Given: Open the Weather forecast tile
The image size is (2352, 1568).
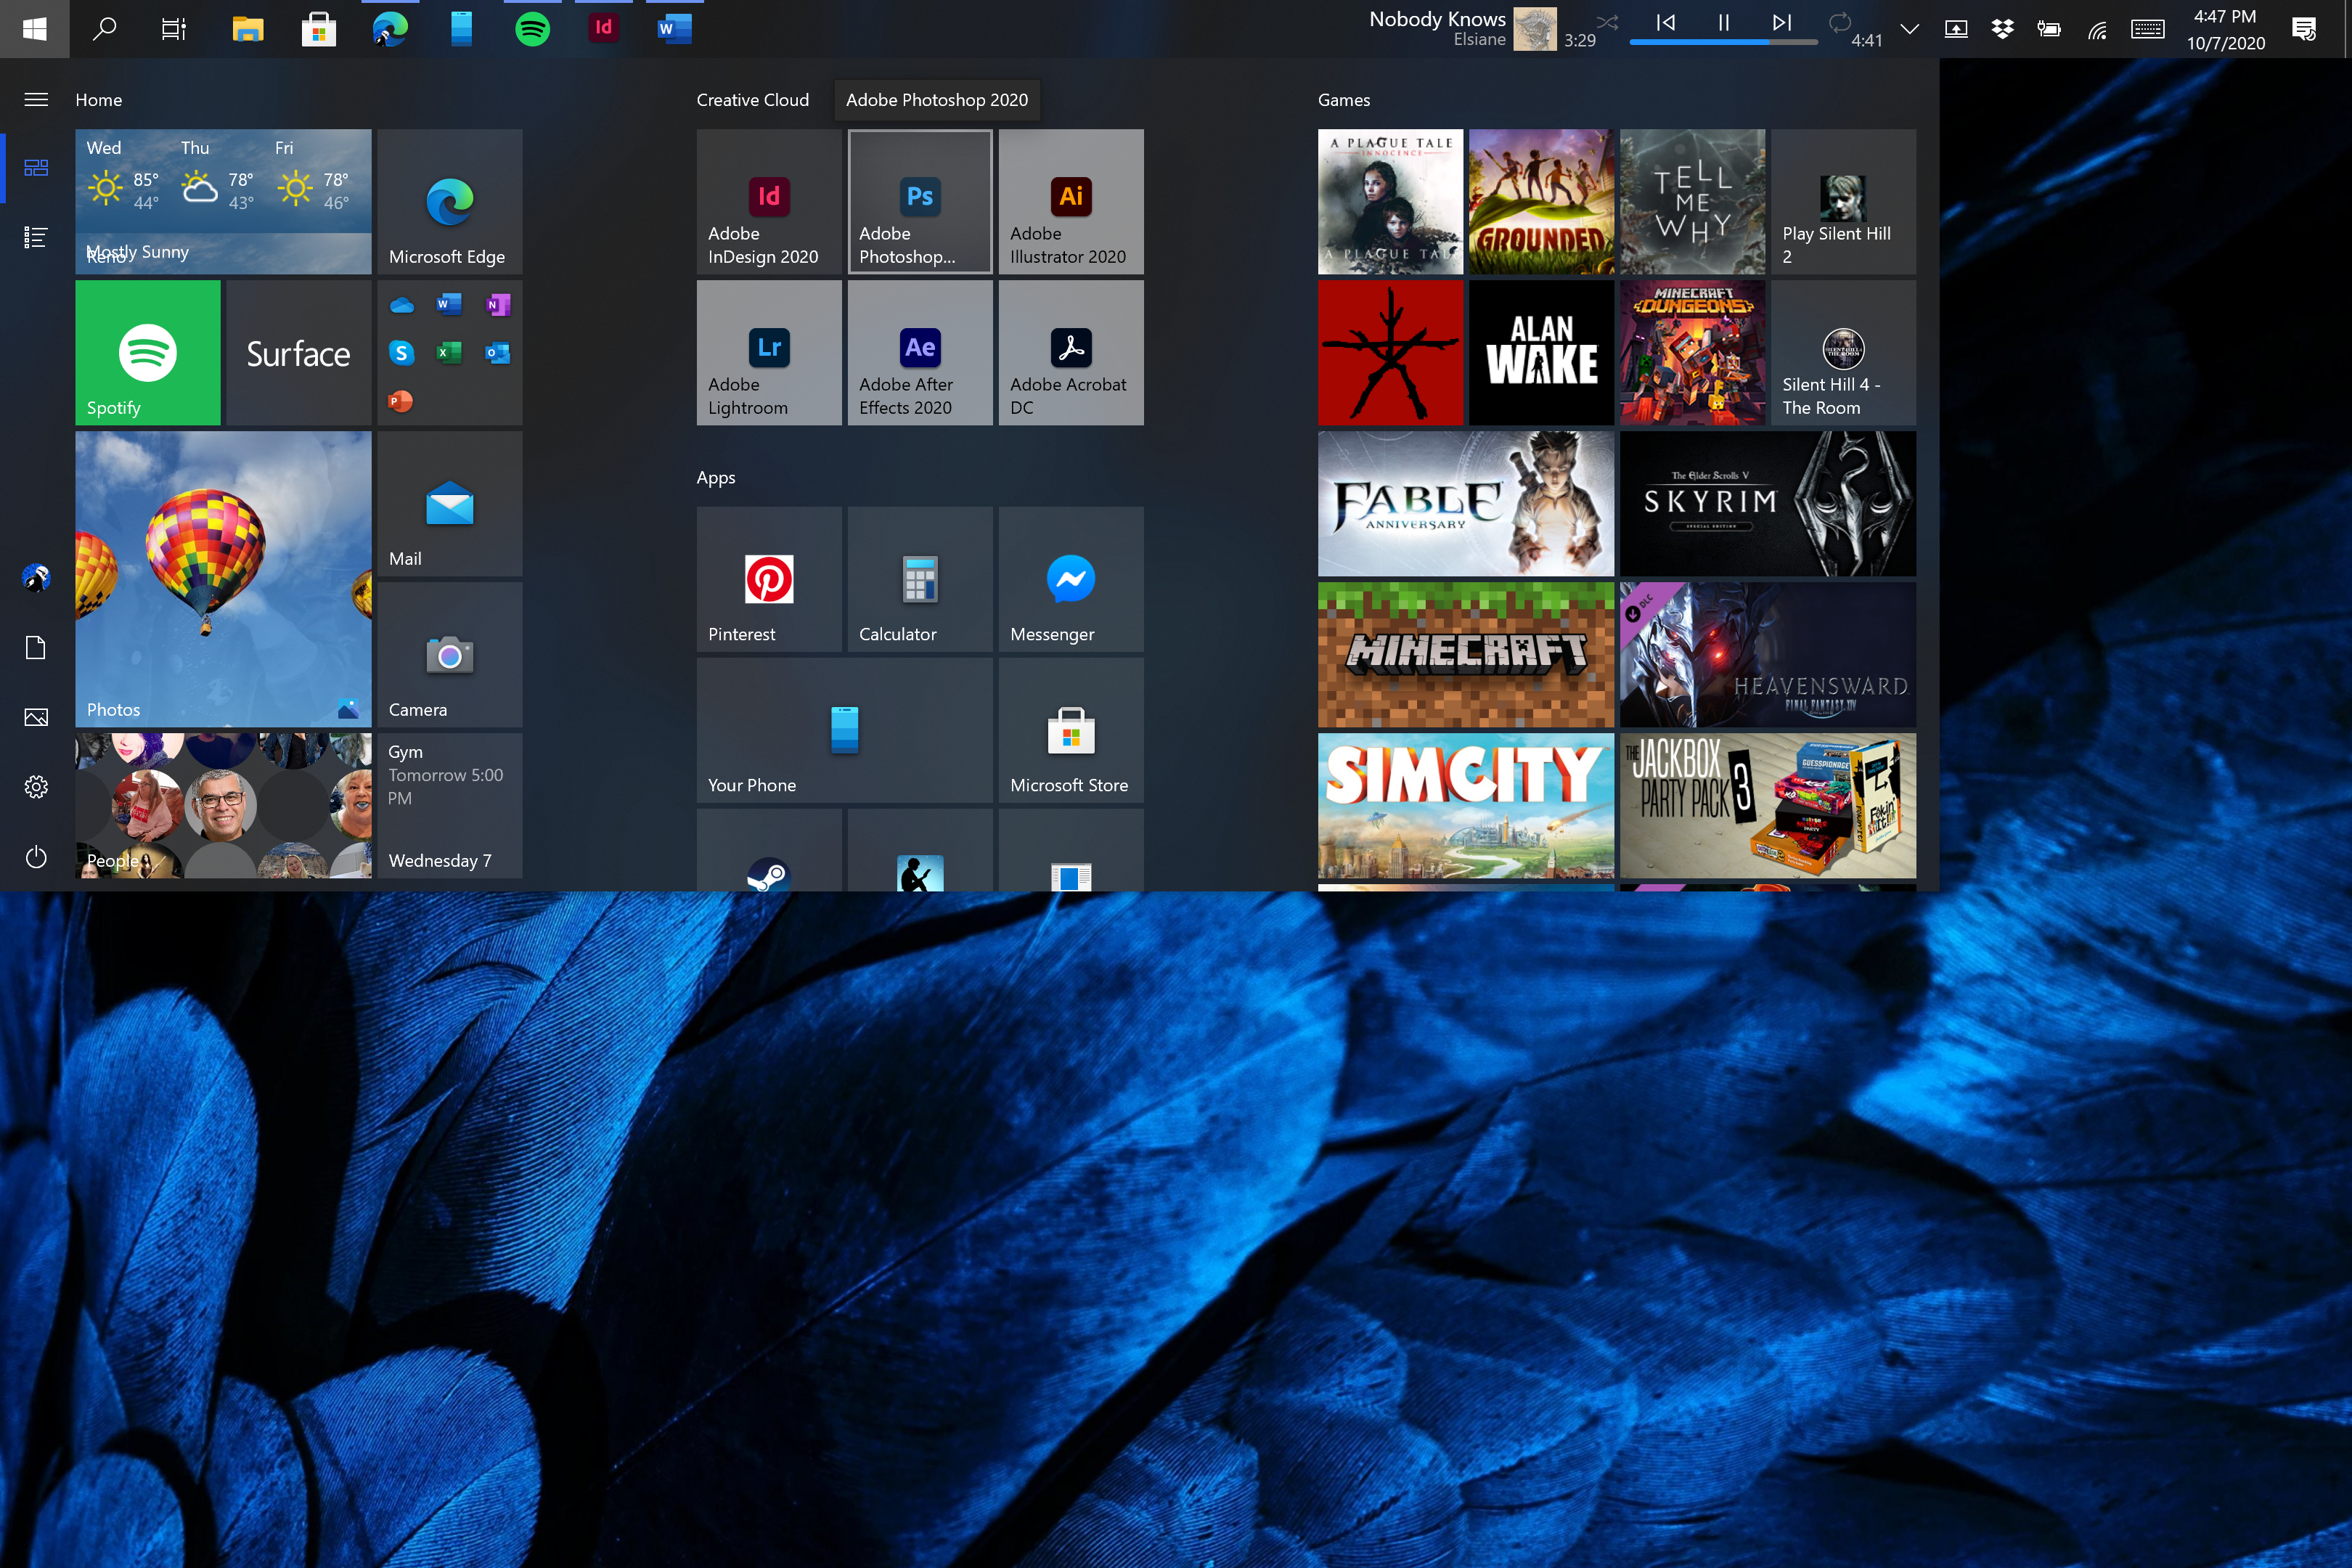Looking at the screenshot, I should tap(223, 201).
